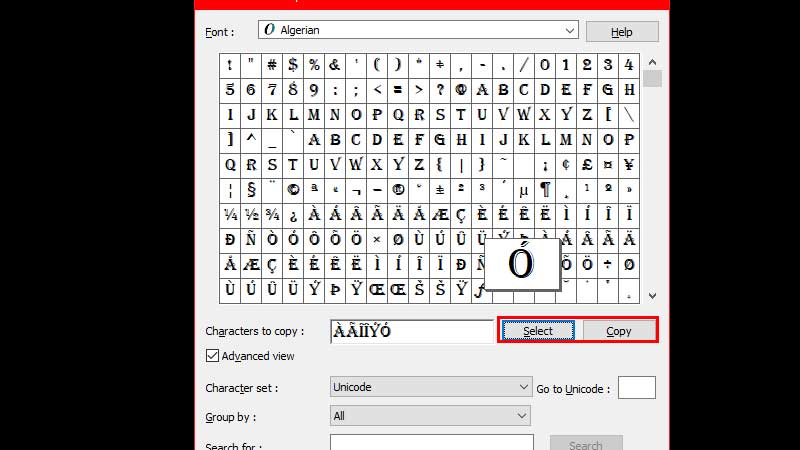Select the pilcrow ¶ paragraph symbol
The height and width of the screenshot is (450, 800).
click(545, 190)
